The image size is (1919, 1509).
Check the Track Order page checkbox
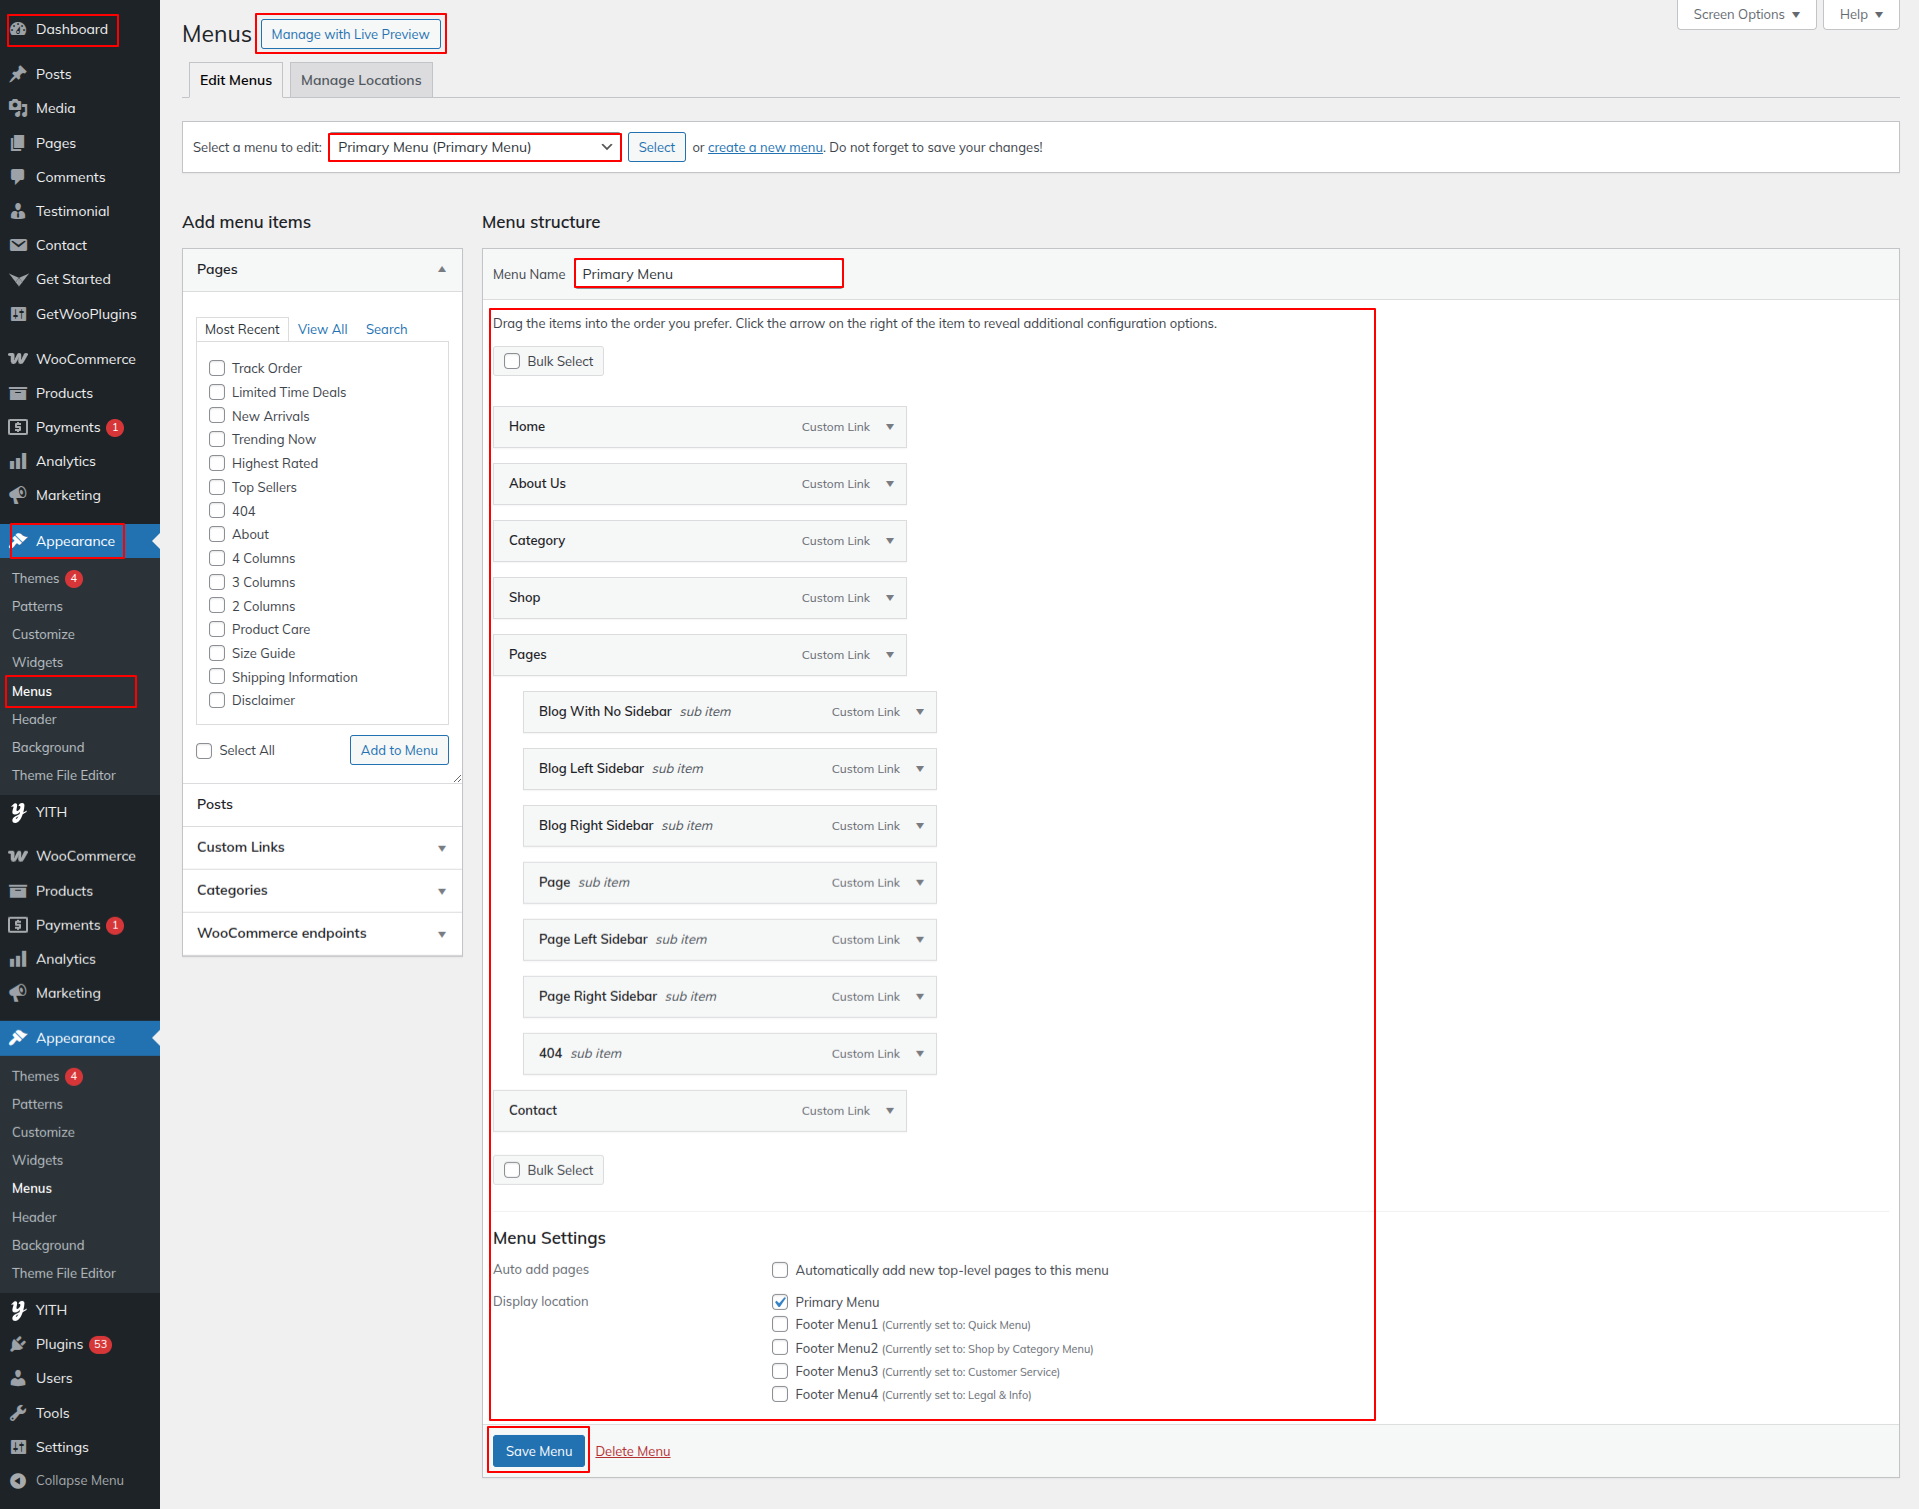pos(217,368)
